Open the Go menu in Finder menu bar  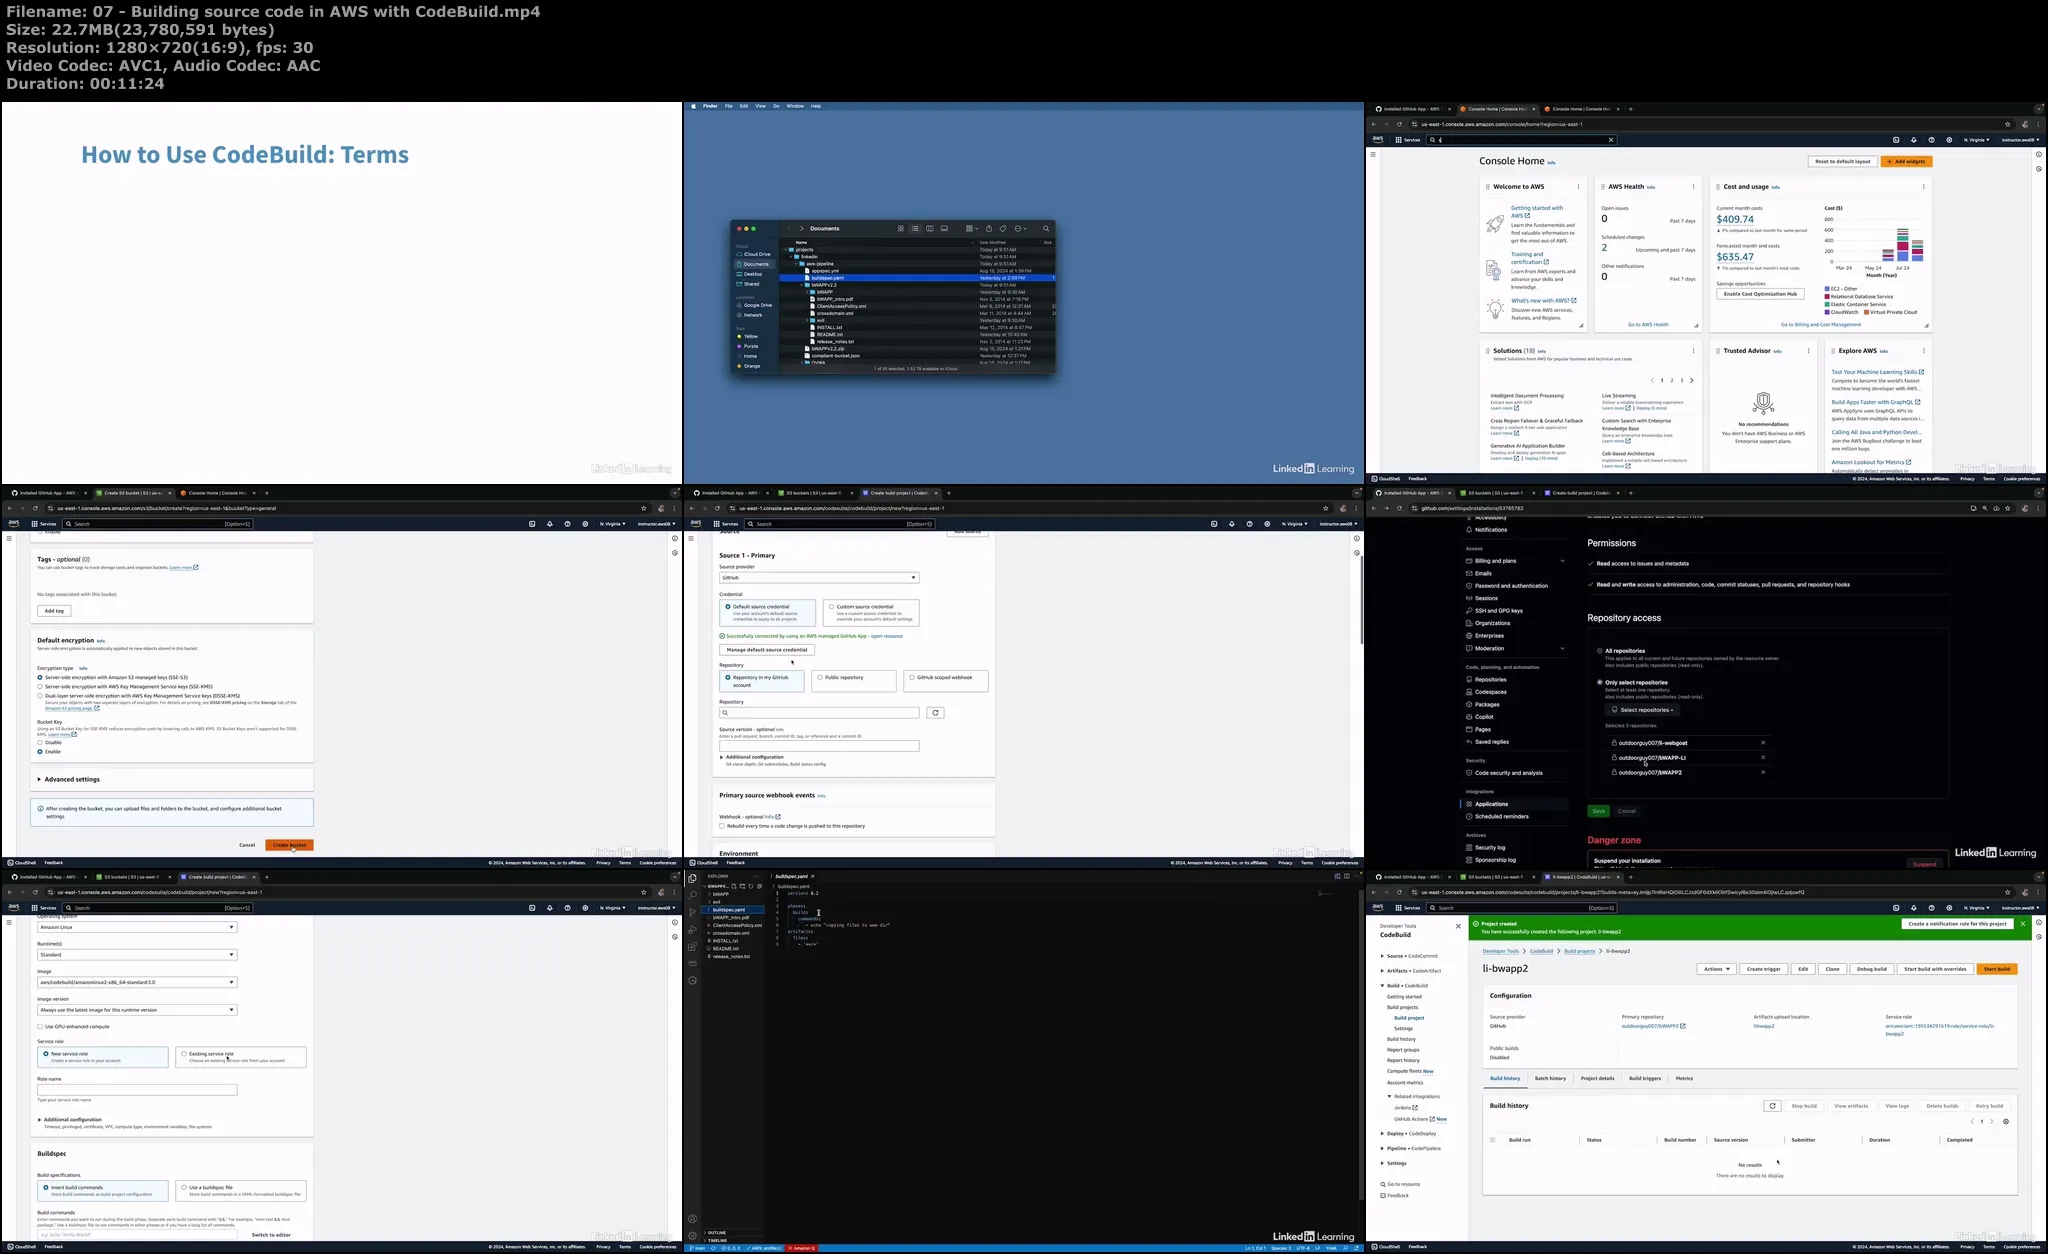click(776, 106)
